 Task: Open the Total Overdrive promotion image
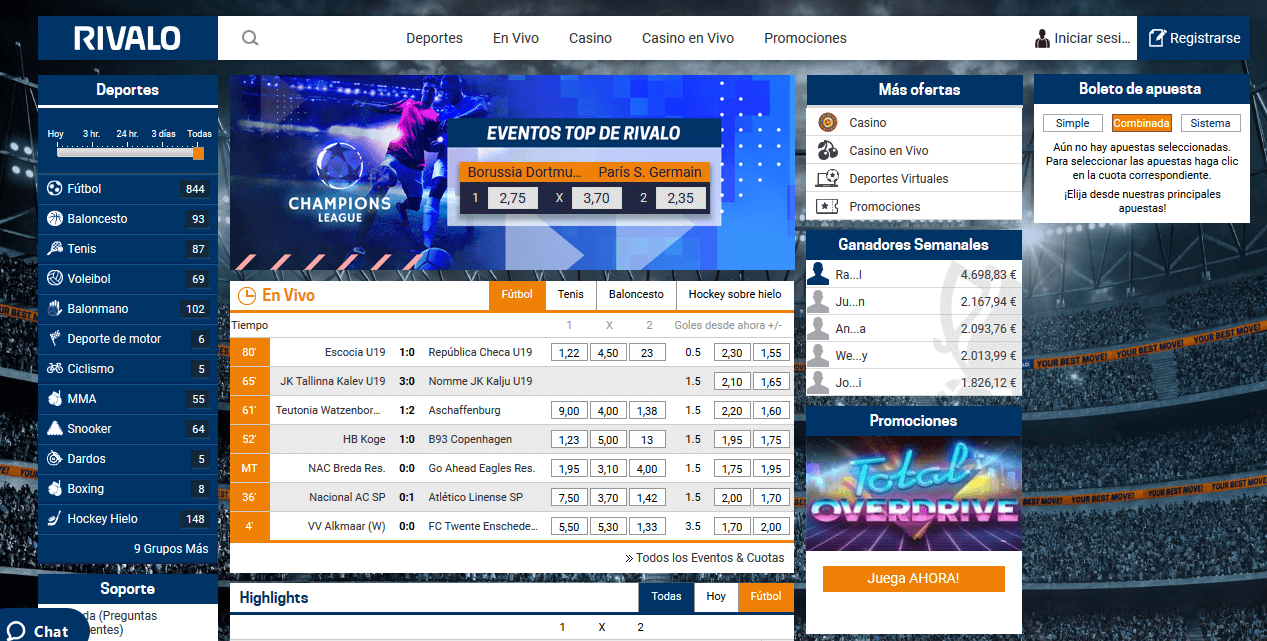[x=913, y=494]
